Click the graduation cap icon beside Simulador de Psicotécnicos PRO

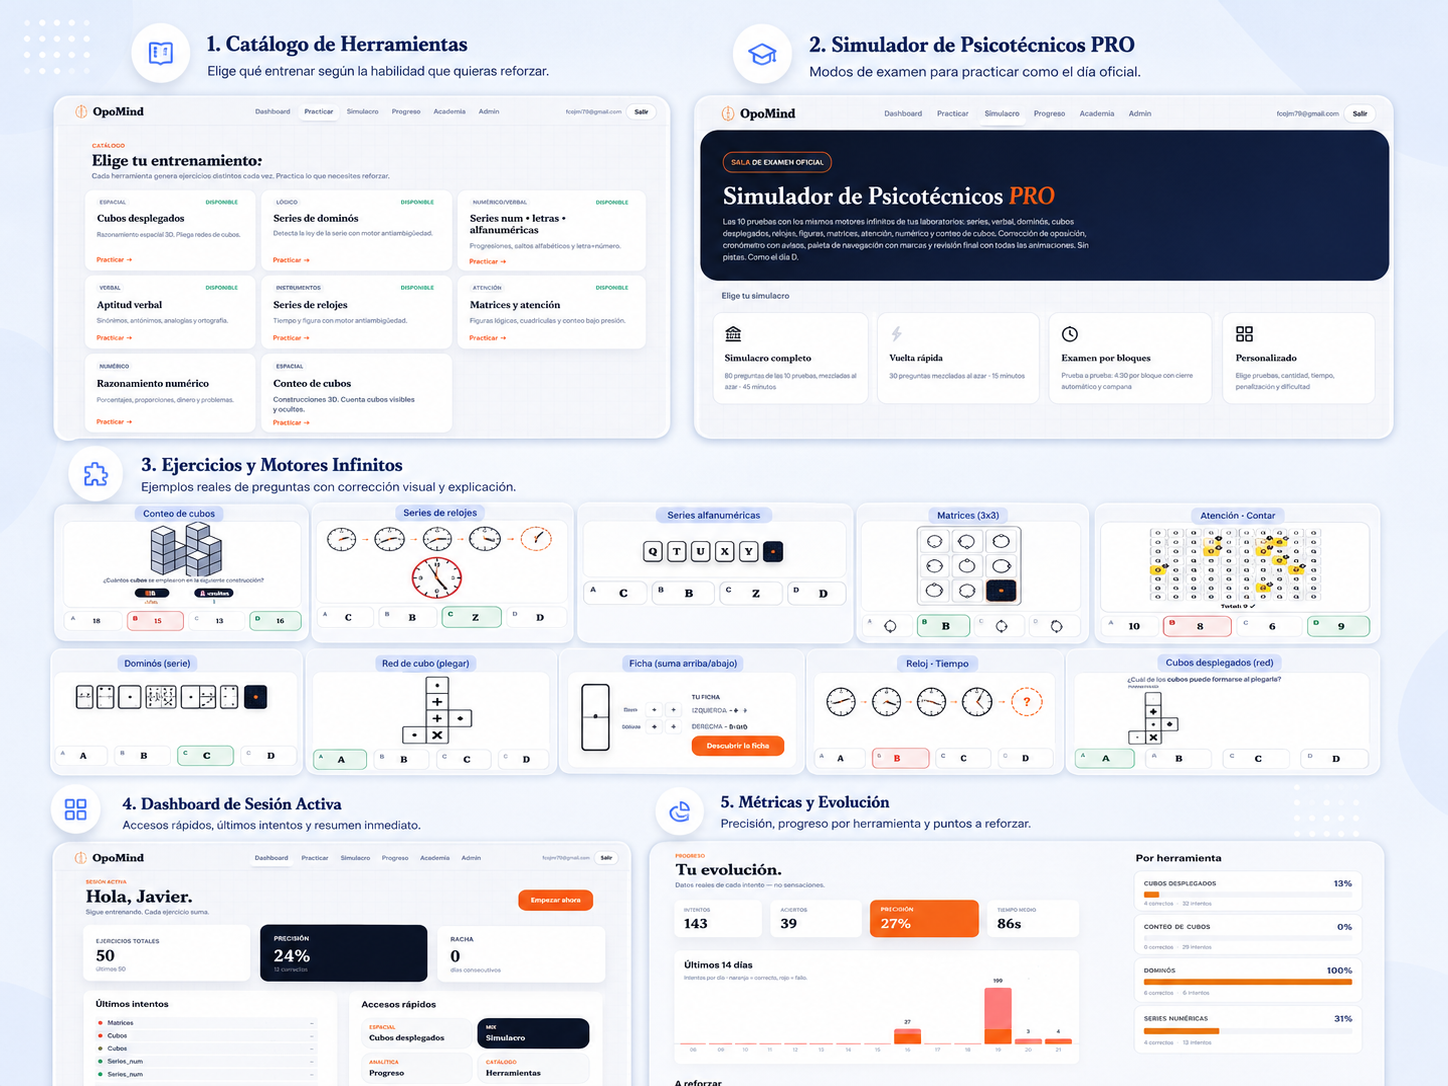(x=763, y=54)
